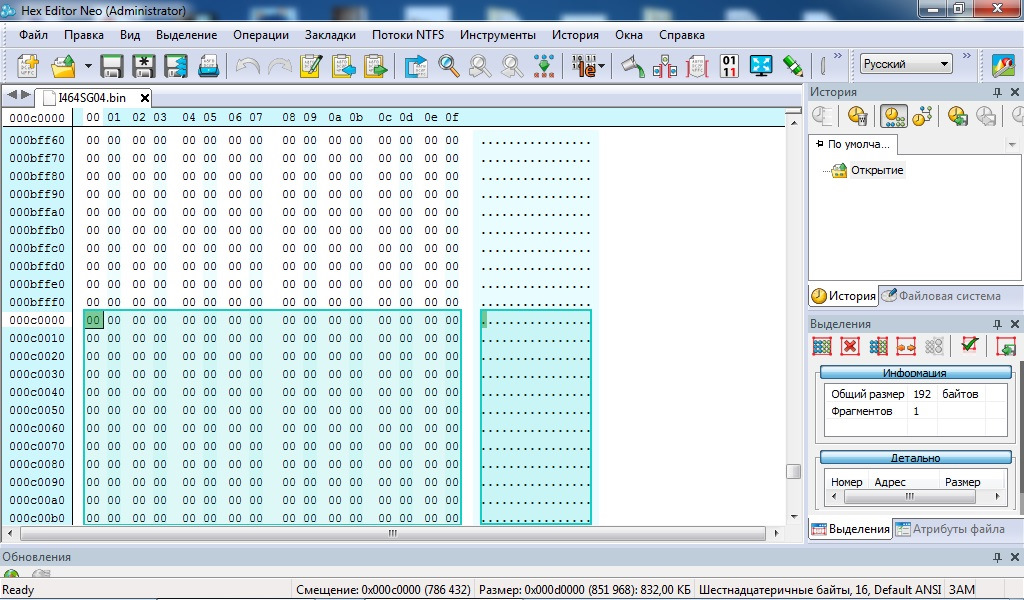Select the I464SG04.bin document tab
Viewport: 1024px width, 600px height.
pos(91,98)
